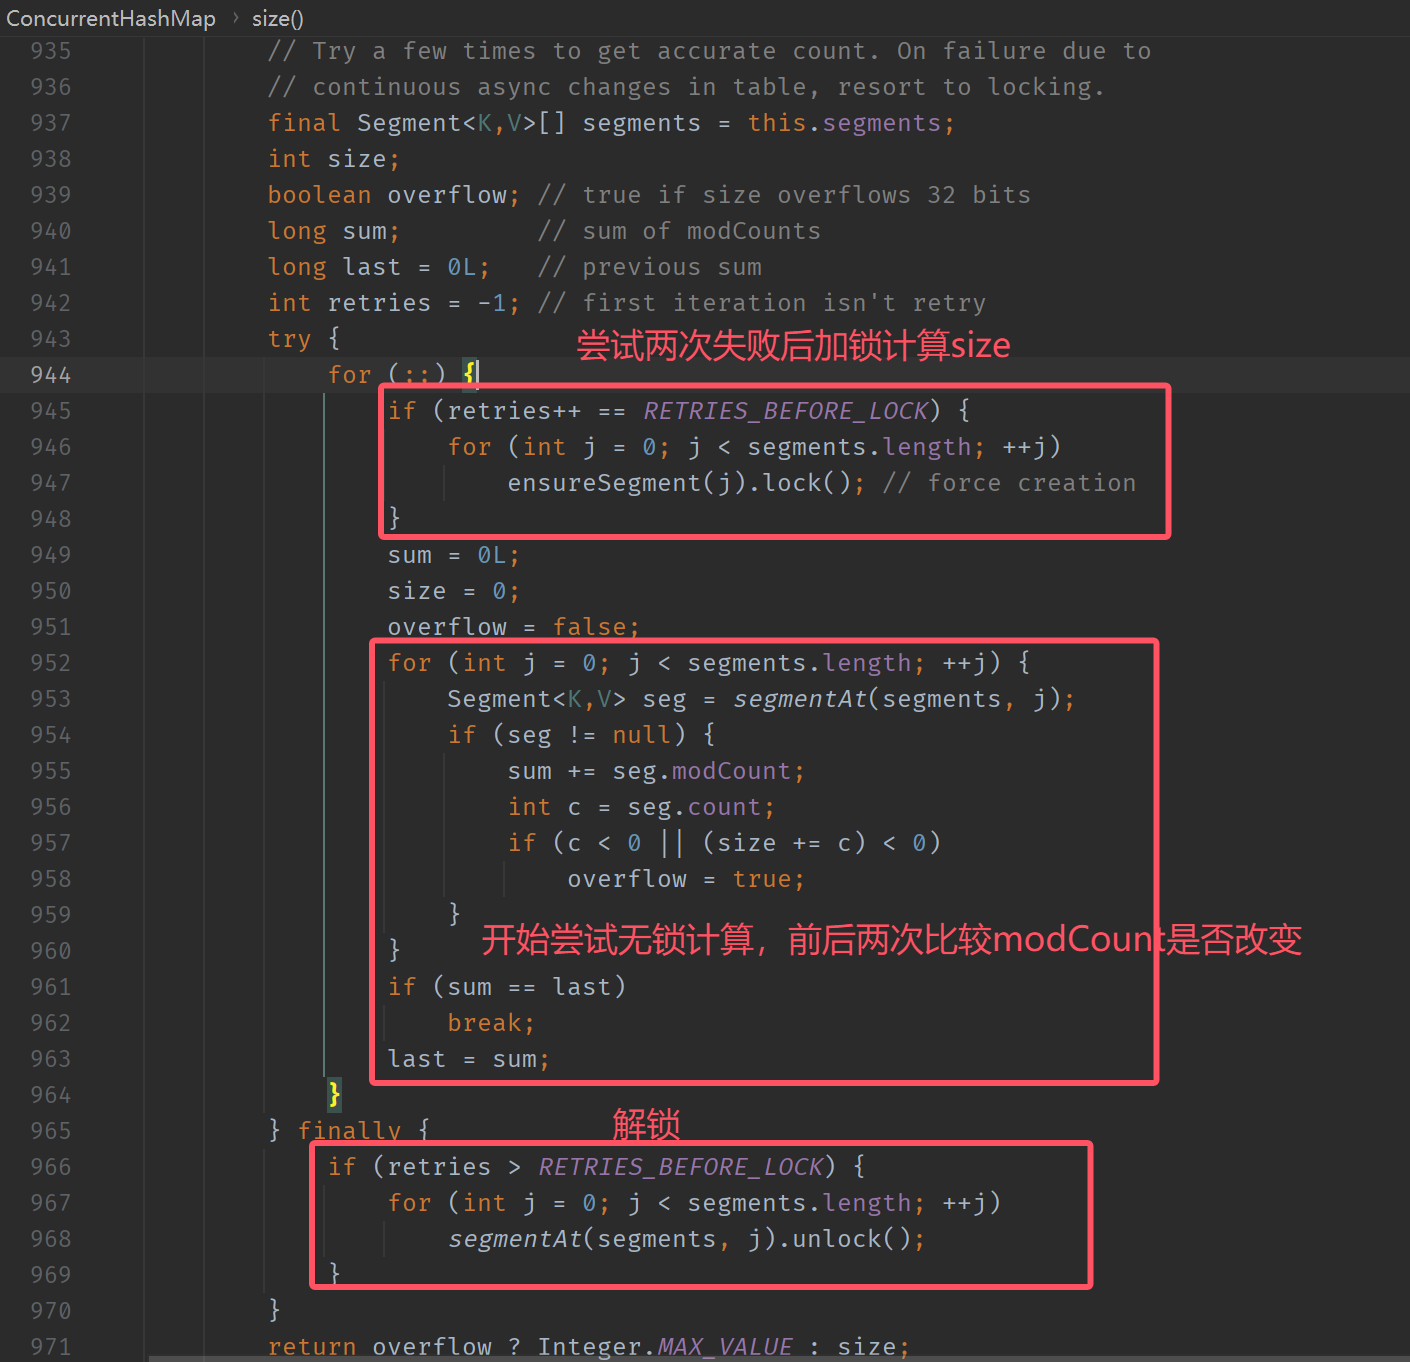The height and width of the screenshot is (1362, 1410).
Task: Click 'retries = -1' on line 942
Action: click(417, 303)
